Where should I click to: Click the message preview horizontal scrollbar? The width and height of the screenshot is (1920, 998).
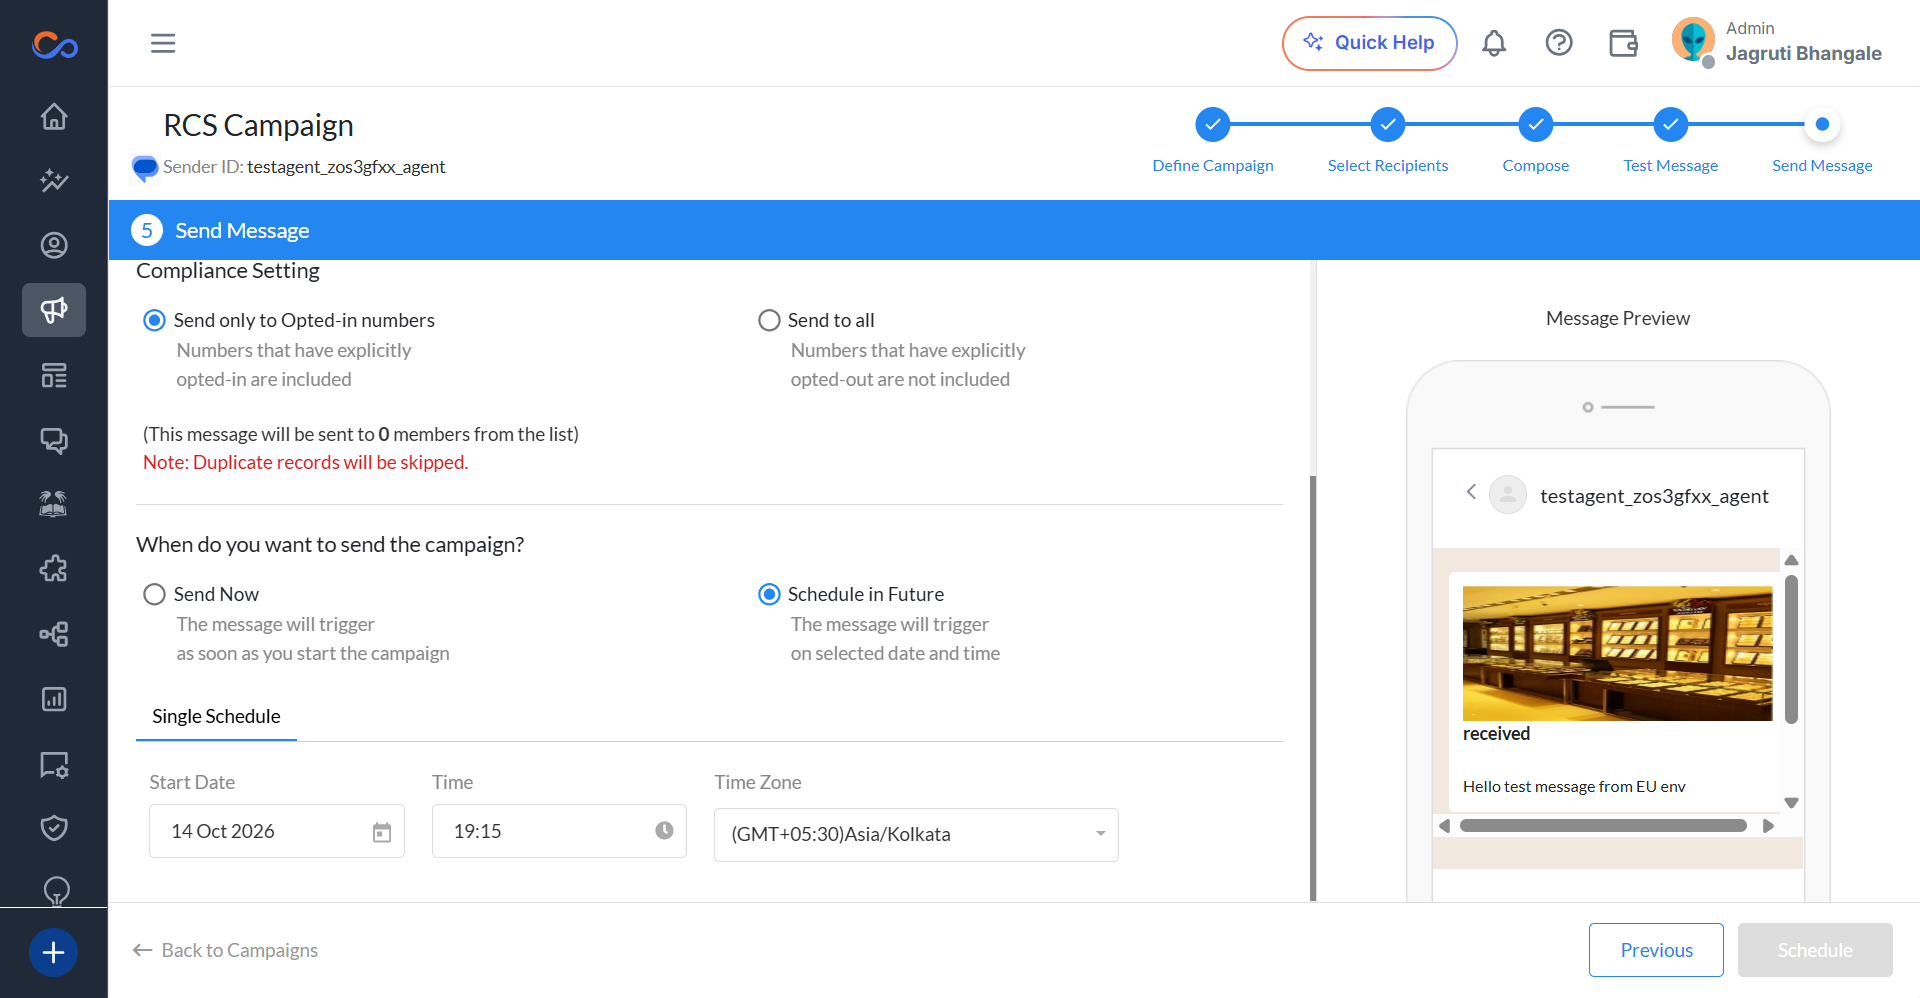(x=1603, y=826)
